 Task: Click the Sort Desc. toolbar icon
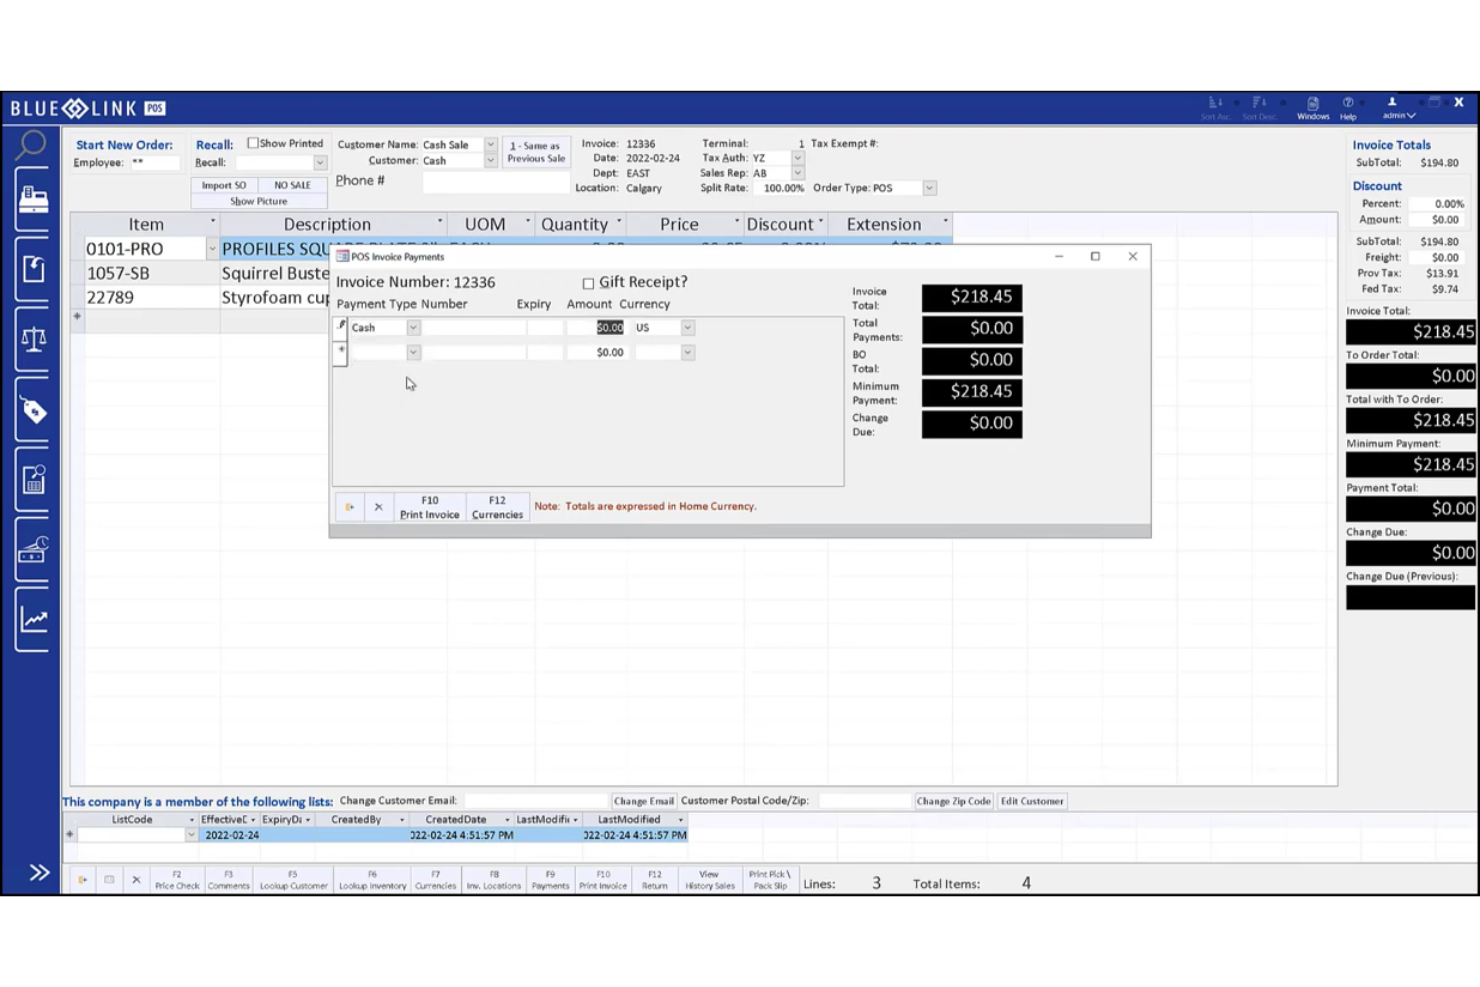point(1259,109)
